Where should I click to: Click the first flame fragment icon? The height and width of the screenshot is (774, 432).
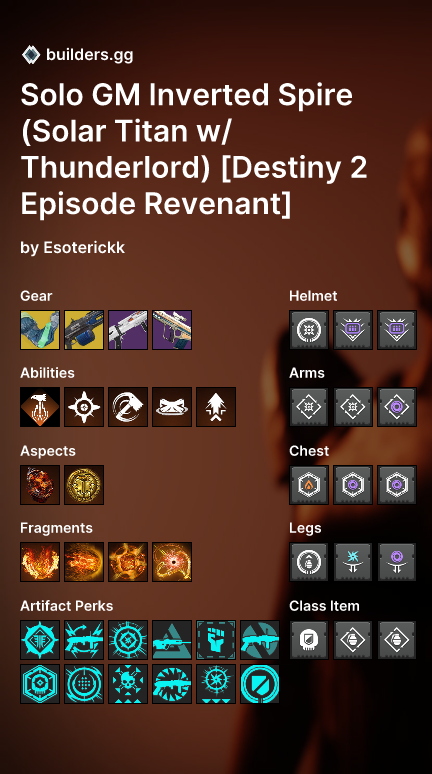click(40, 562)
